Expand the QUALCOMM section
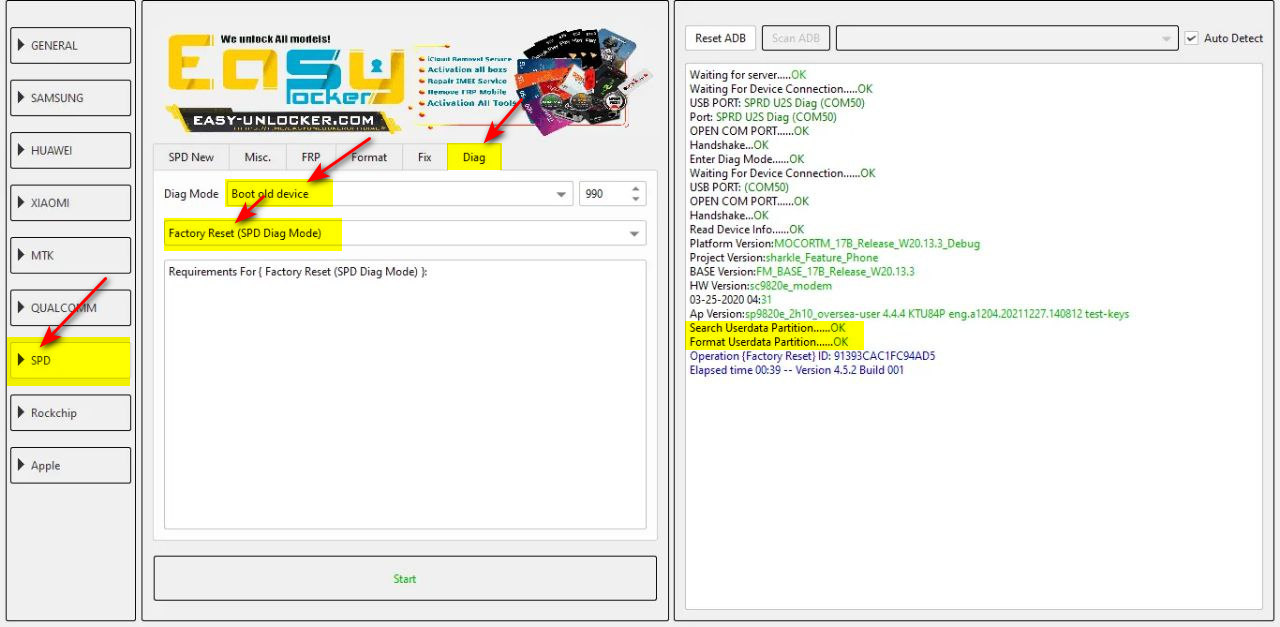 [x=70, y=308]
